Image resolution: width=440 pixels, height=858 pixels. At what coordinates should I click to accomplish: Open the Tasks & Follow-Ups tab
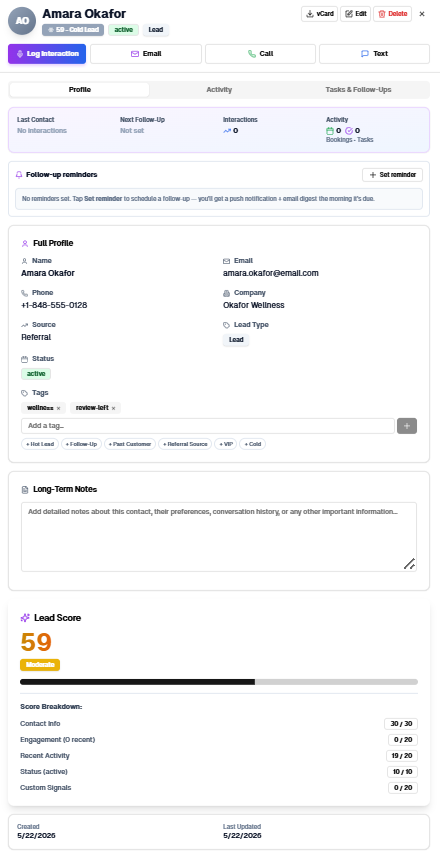(x=358, y=90)
